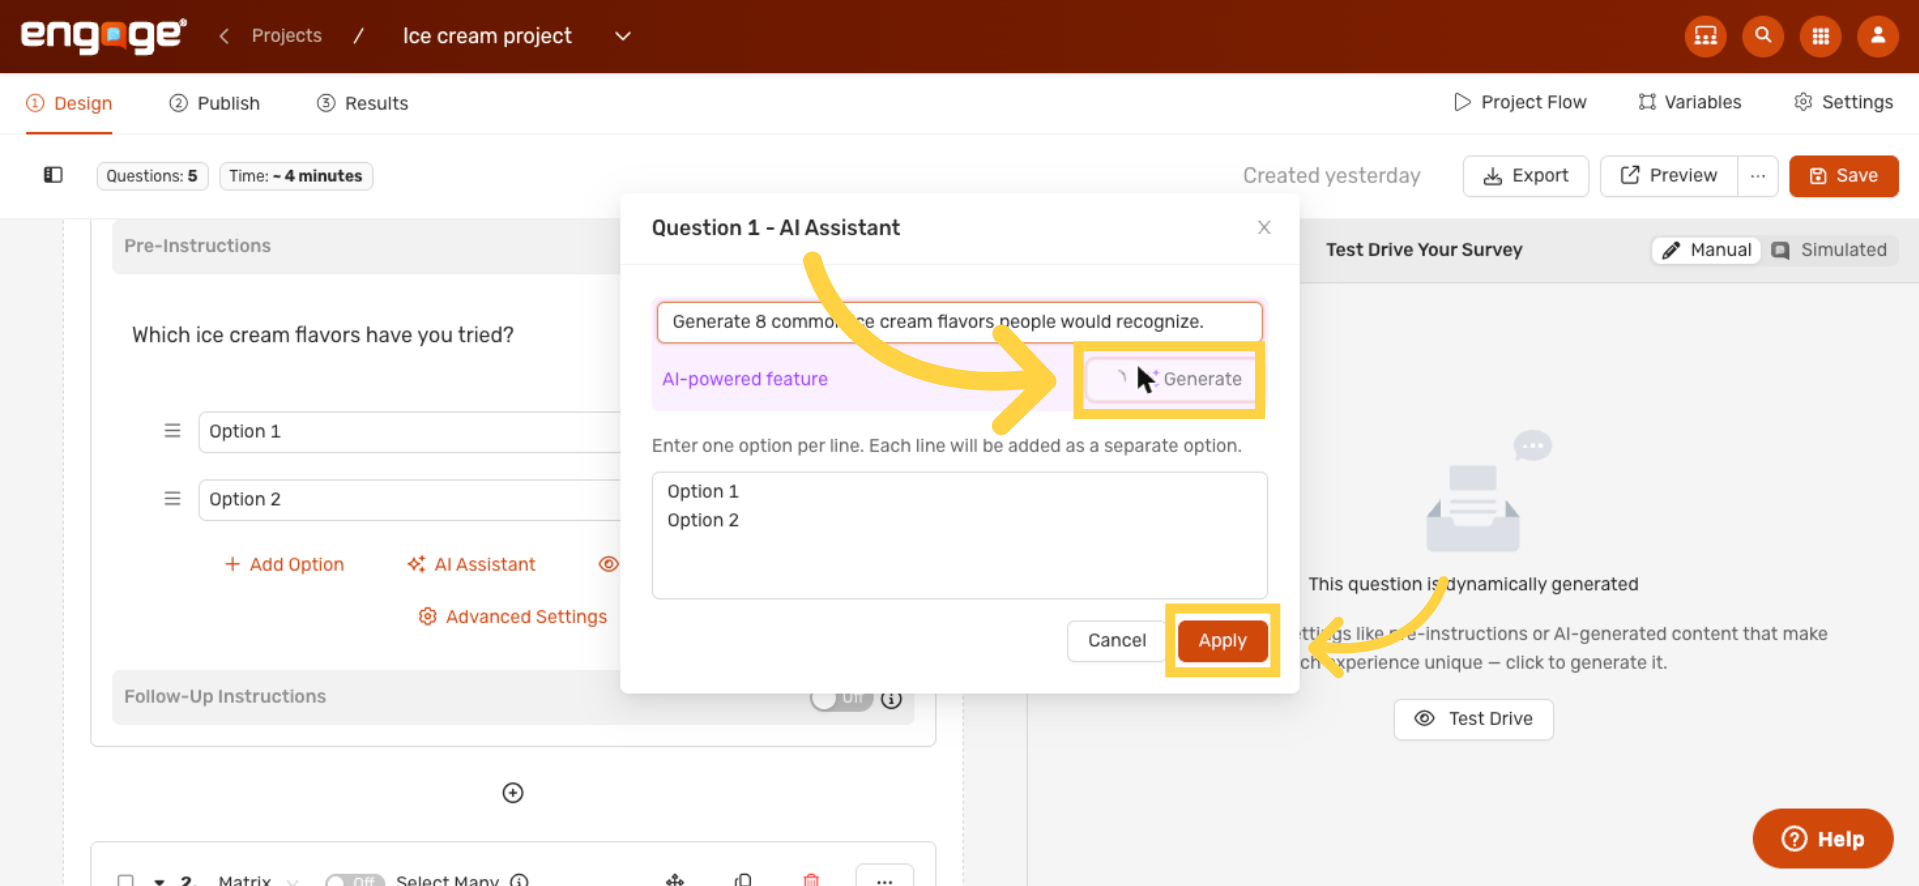This screenshot has width=1919, height=886.
Task: Open the Help widget
Action: point(1822,839)
